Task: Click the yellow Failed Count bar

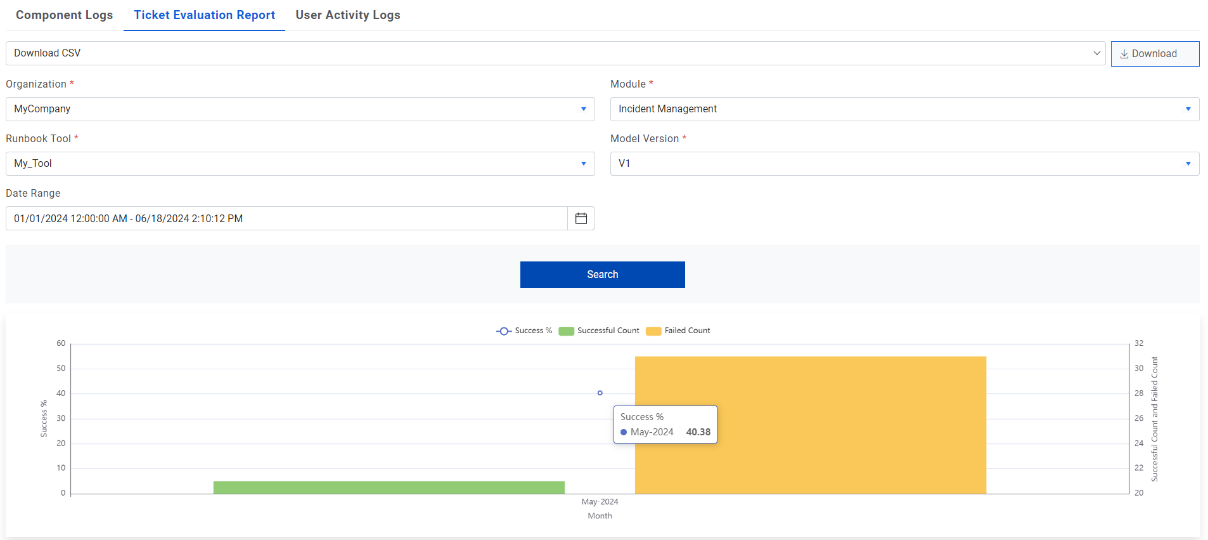Action: [x=810, y=425]
